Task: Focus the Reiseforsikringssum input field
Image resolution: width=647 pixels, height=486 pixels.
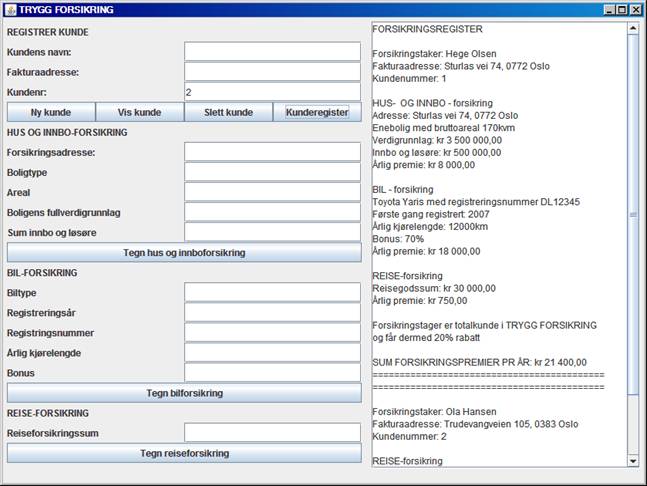Action: (x=272, y=433)
